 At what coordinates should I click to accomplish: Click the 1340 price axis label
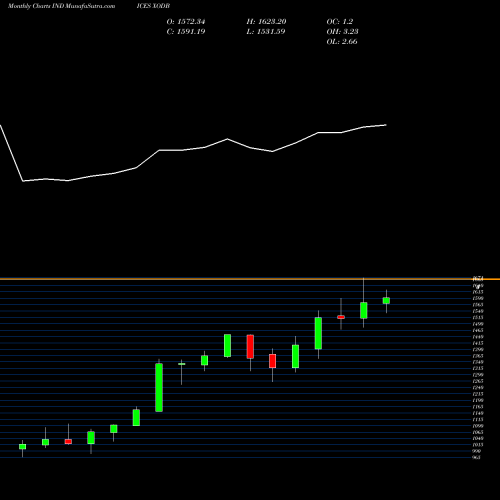[x=478, y=362]
